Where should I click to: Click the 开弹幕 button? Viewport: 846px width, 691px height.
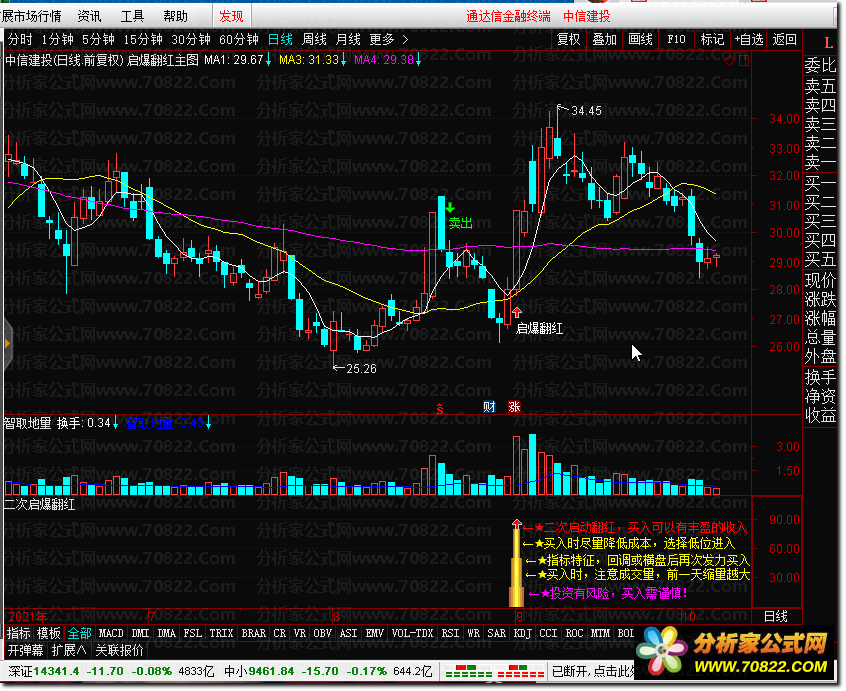(25, 650)
